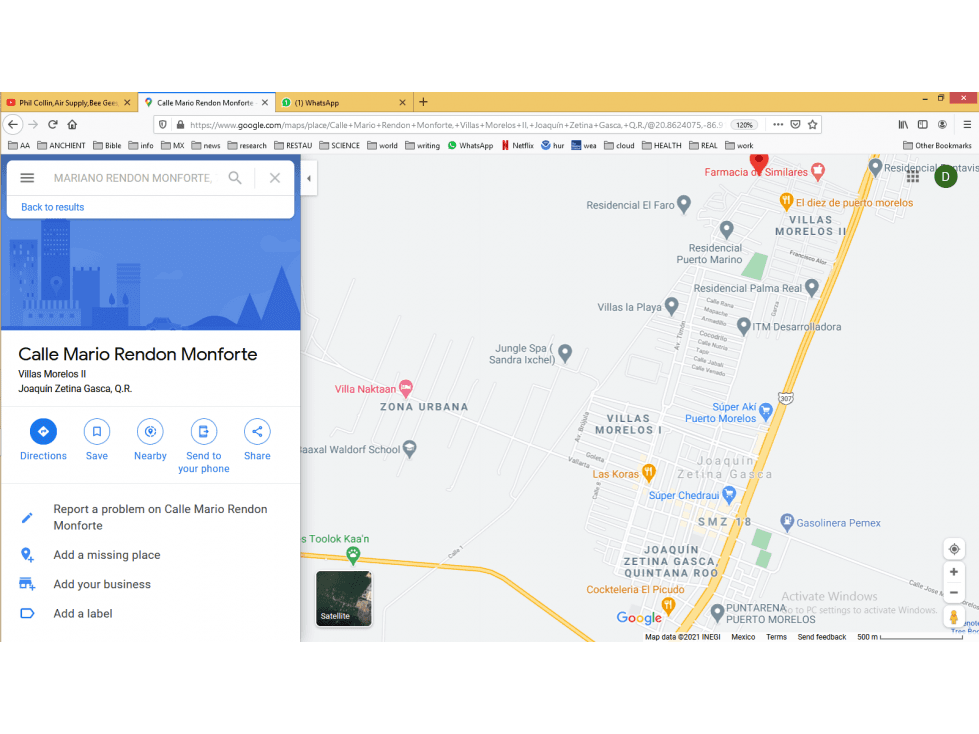Viewport: 979px width, 734px height.
Task: Open Firefox page actions ellipsis menu
Action: (x=778, y=125)
